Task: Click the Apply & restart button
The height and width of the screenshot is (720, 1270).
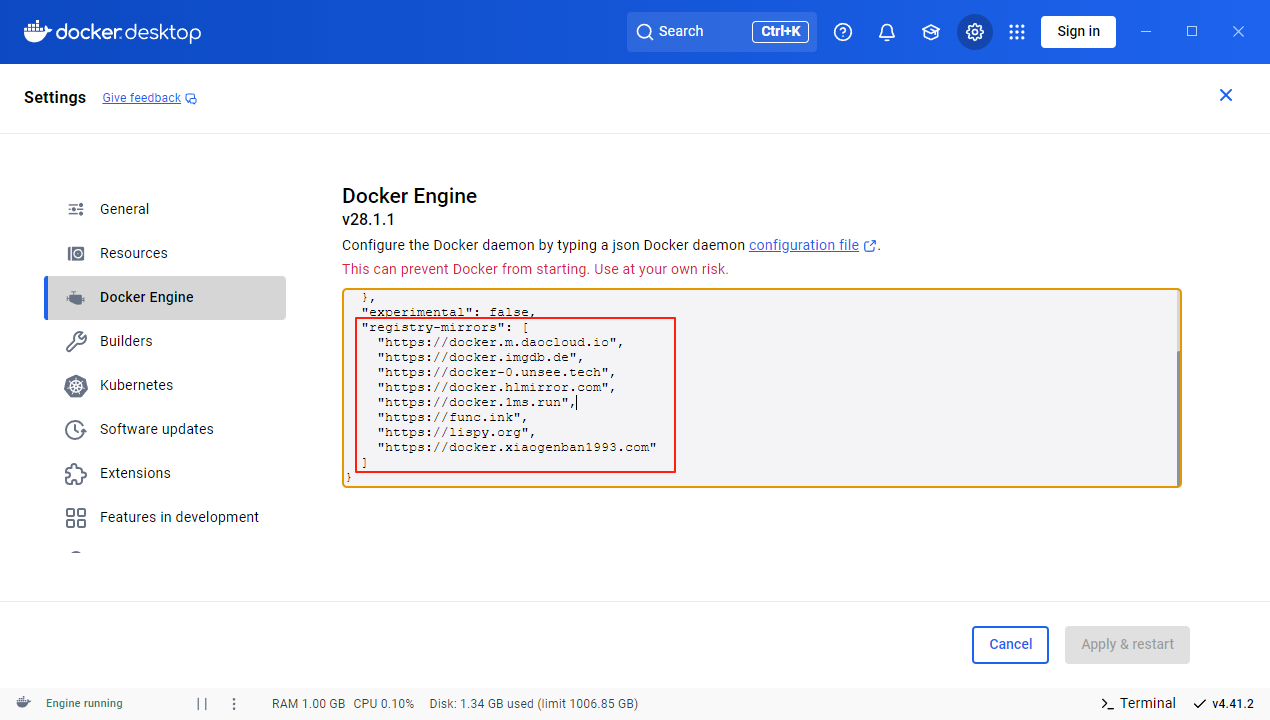Action: coord(1128,644)
